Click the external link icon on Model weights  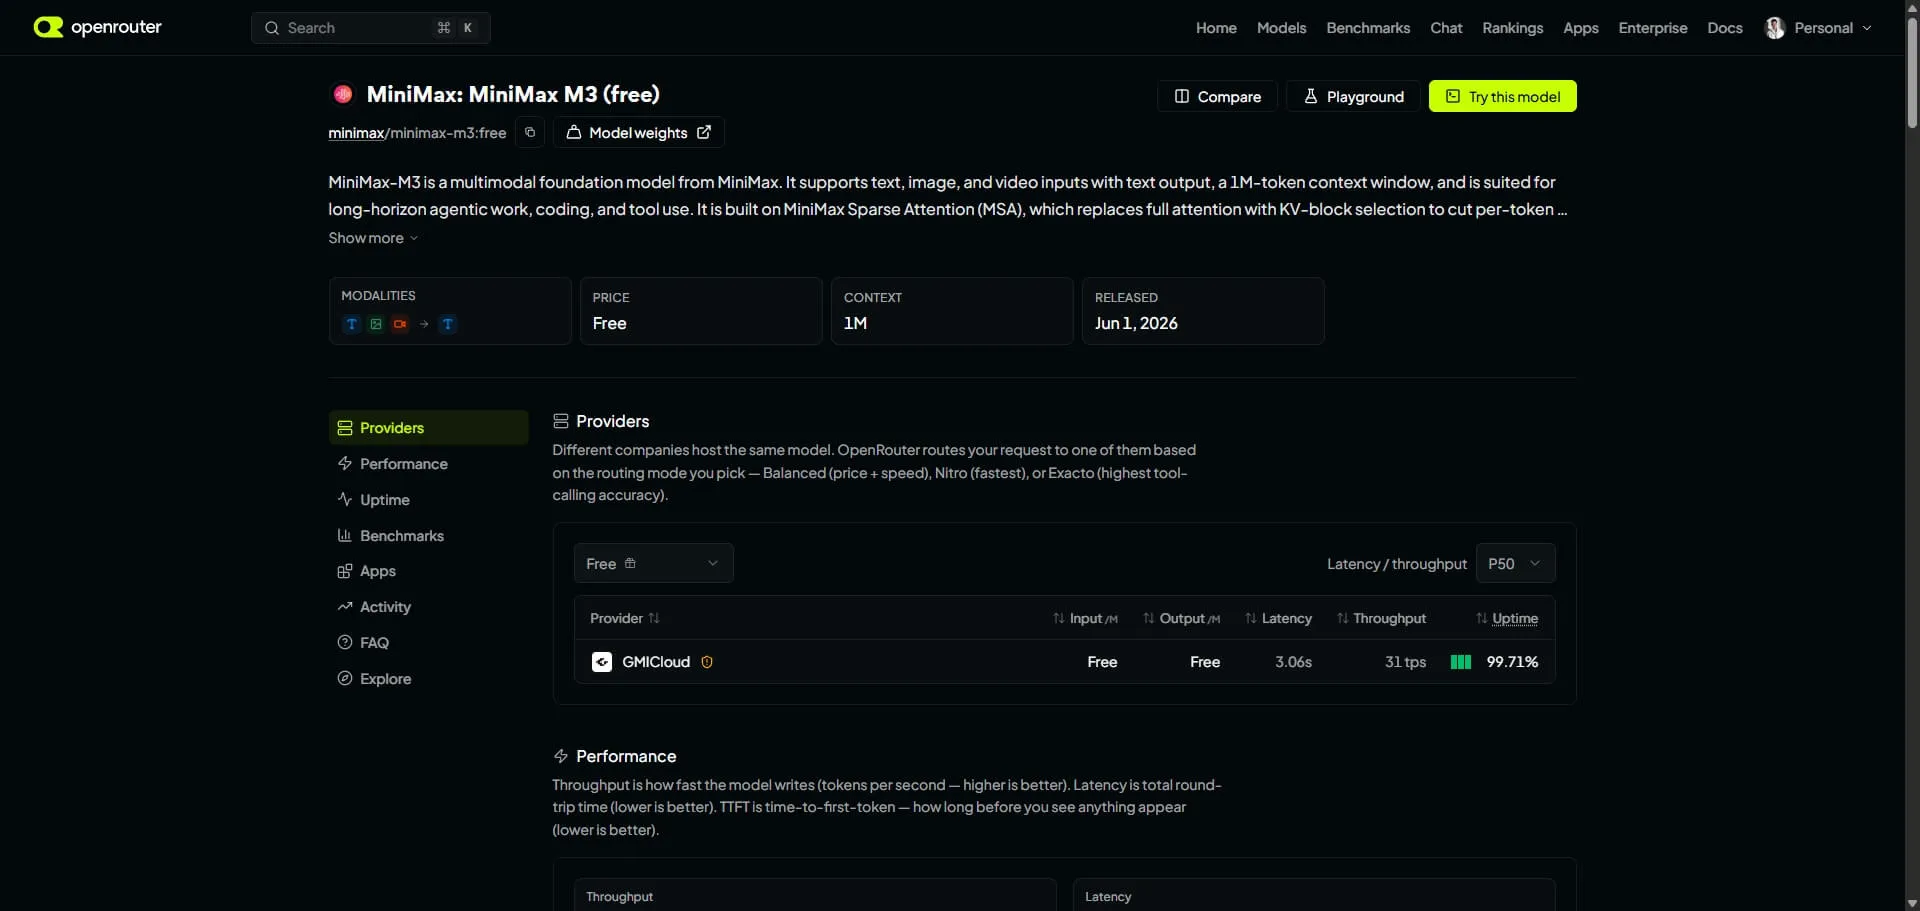pyautogui.click(x=704, y=132)
